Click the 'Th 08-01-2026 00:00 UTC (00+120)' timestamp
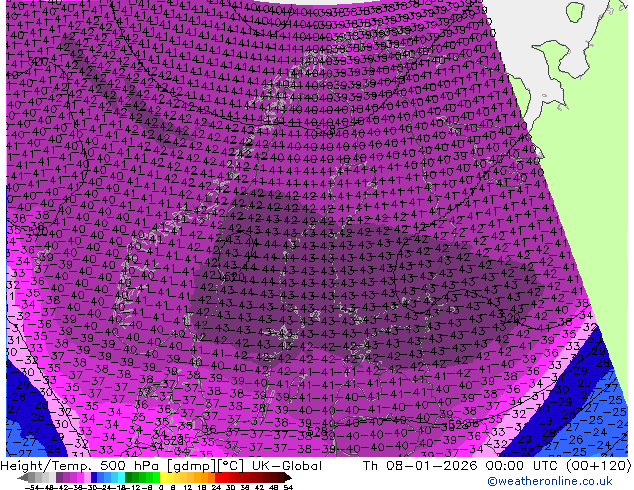 coord(497,466)
